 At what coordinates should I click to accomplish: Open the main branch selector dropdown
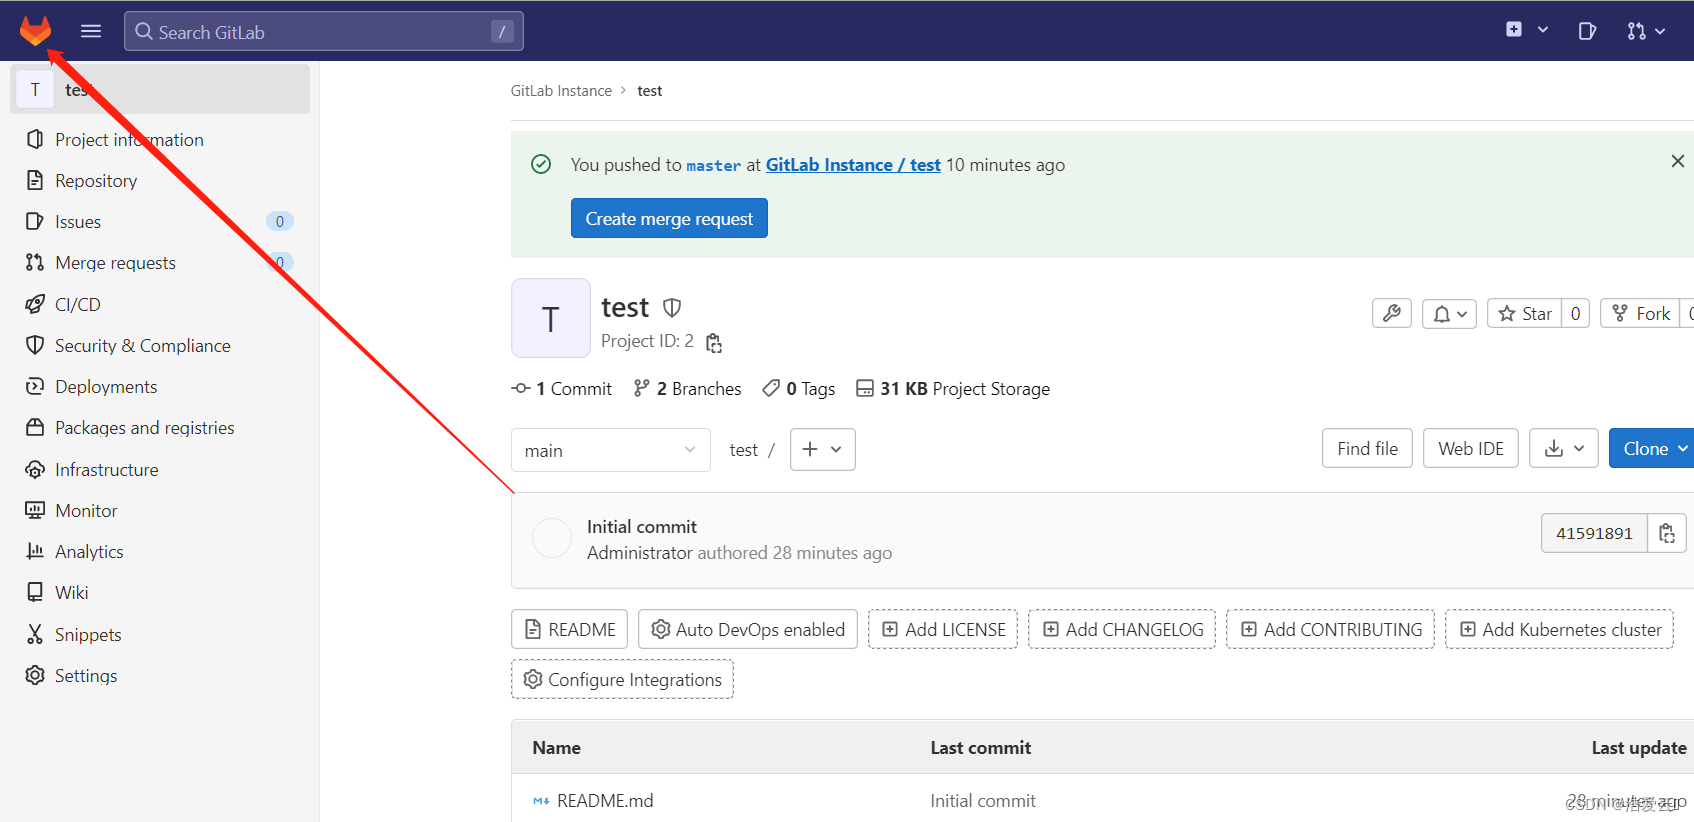[611, 450]
